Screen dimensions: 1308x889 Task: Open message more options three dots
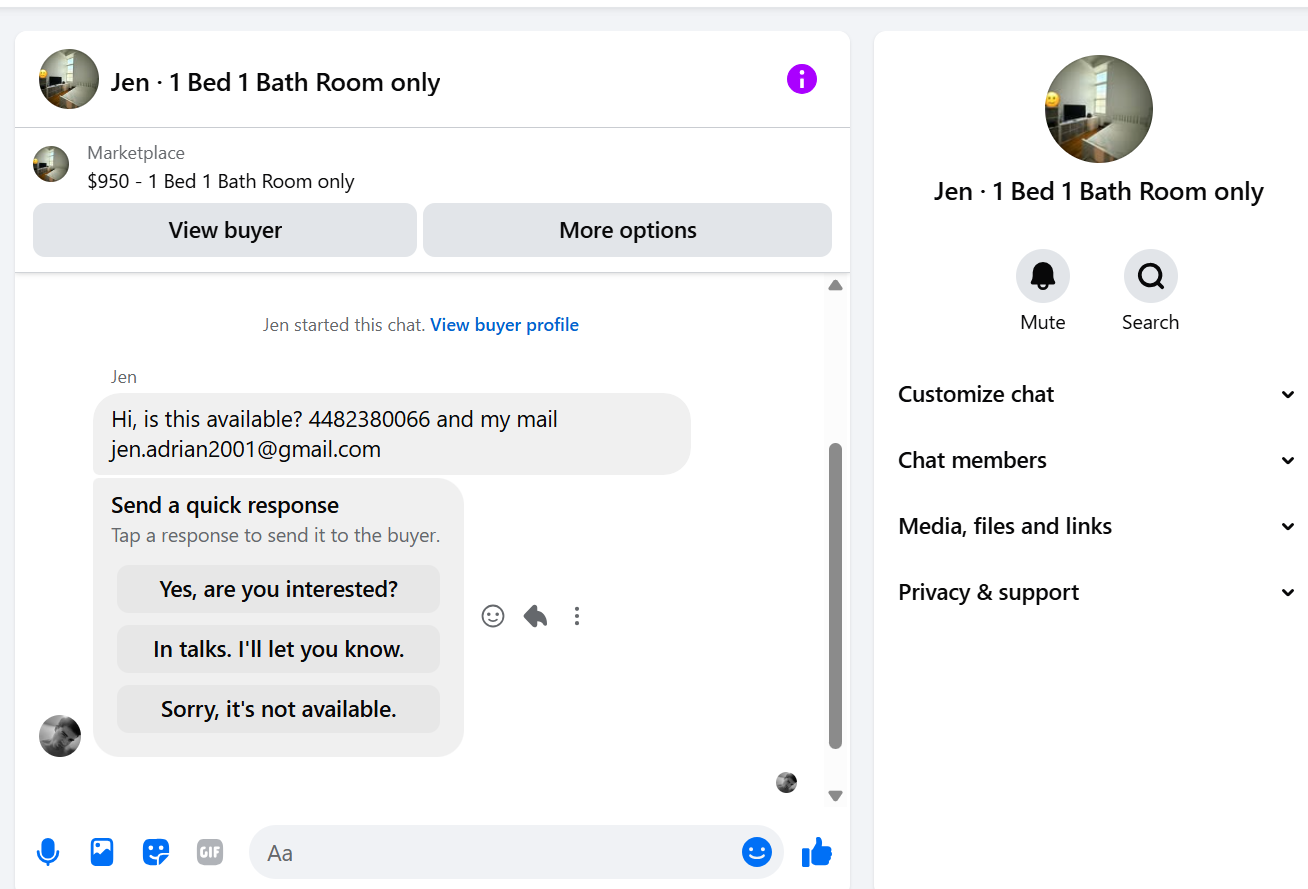click(577, 616)
